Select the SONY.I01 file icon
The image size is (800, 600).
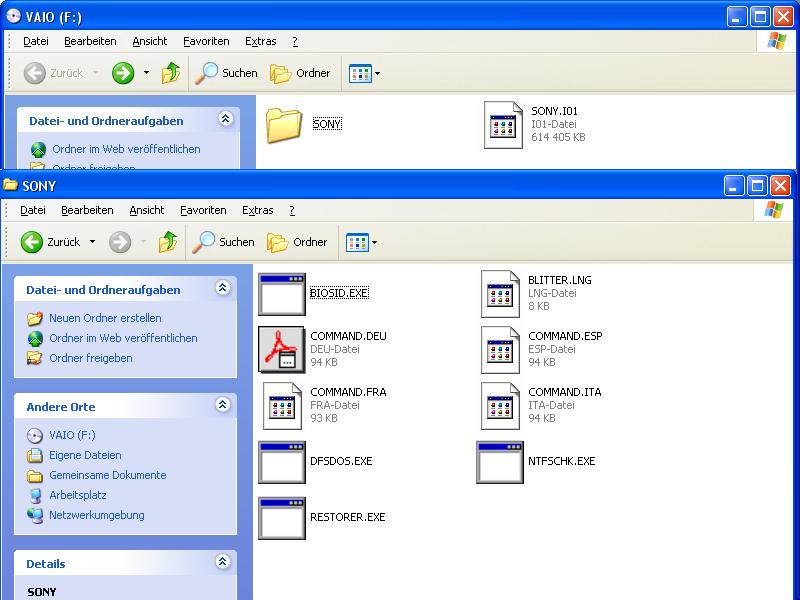503,125
